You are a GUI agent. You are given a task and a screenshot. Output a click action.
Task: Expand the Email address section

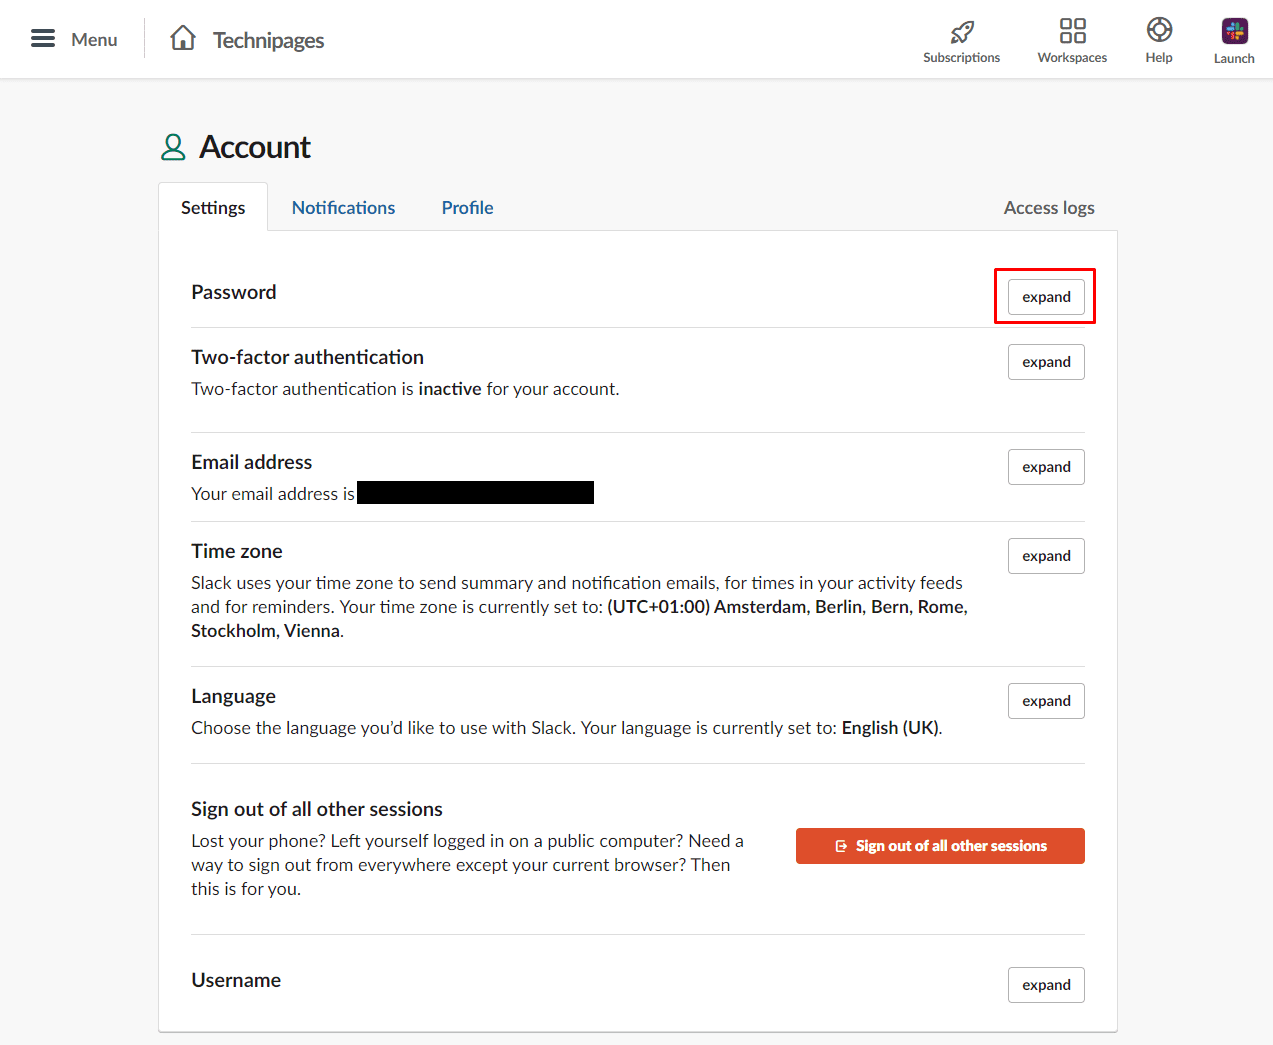(x=1046, y=467)
